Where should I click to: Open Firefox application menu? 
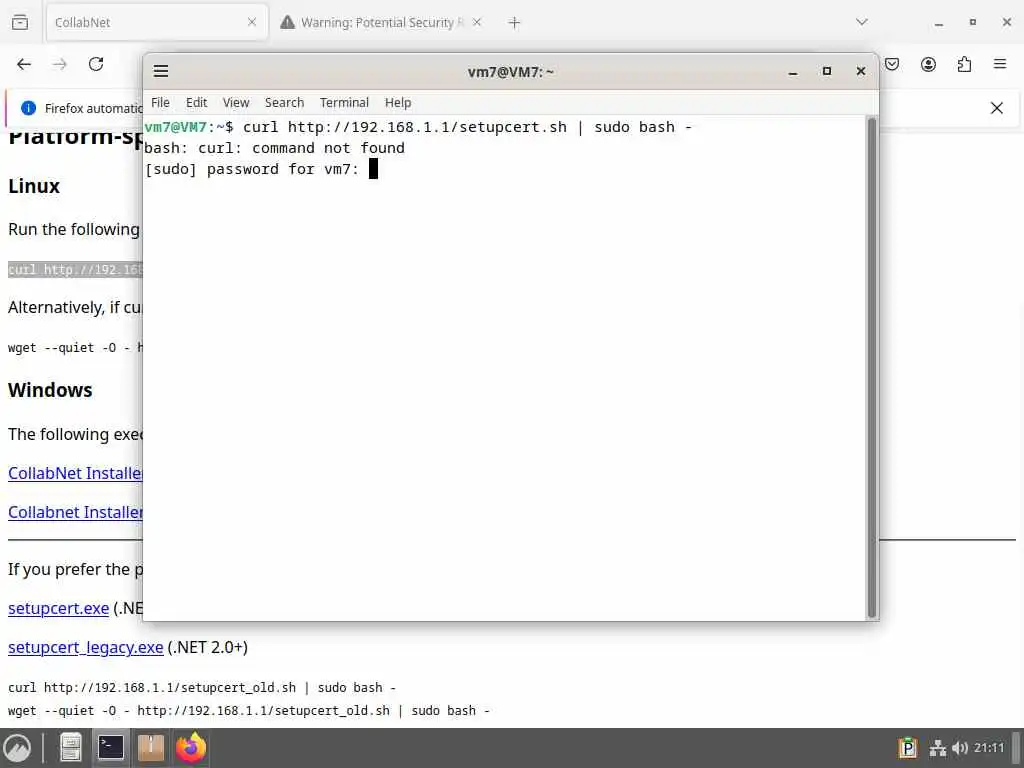click(x=1000, y=64)
